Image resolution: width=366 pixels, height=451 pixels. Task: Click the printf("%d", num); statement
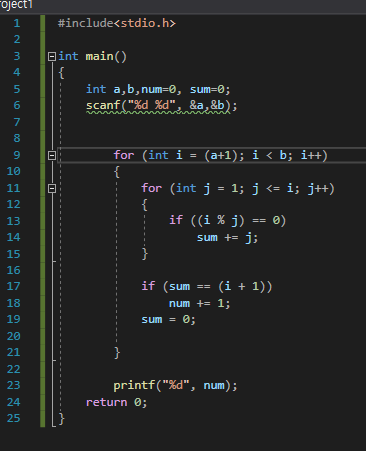[175, 386]
